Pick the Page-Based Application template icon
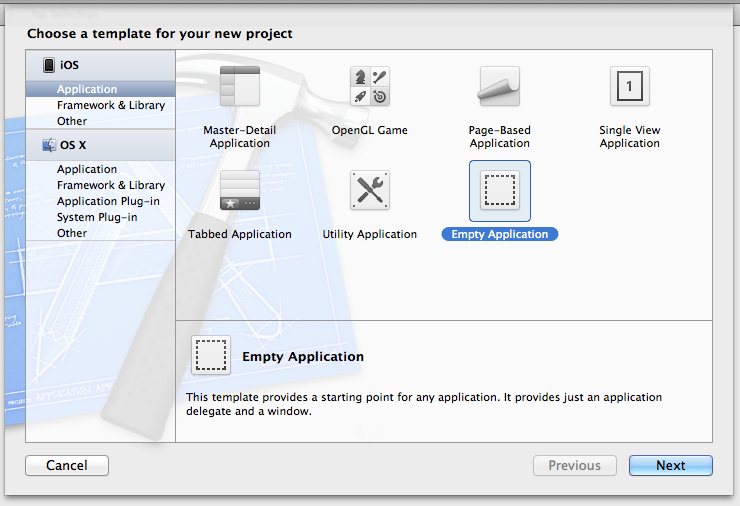 [499, 86]
